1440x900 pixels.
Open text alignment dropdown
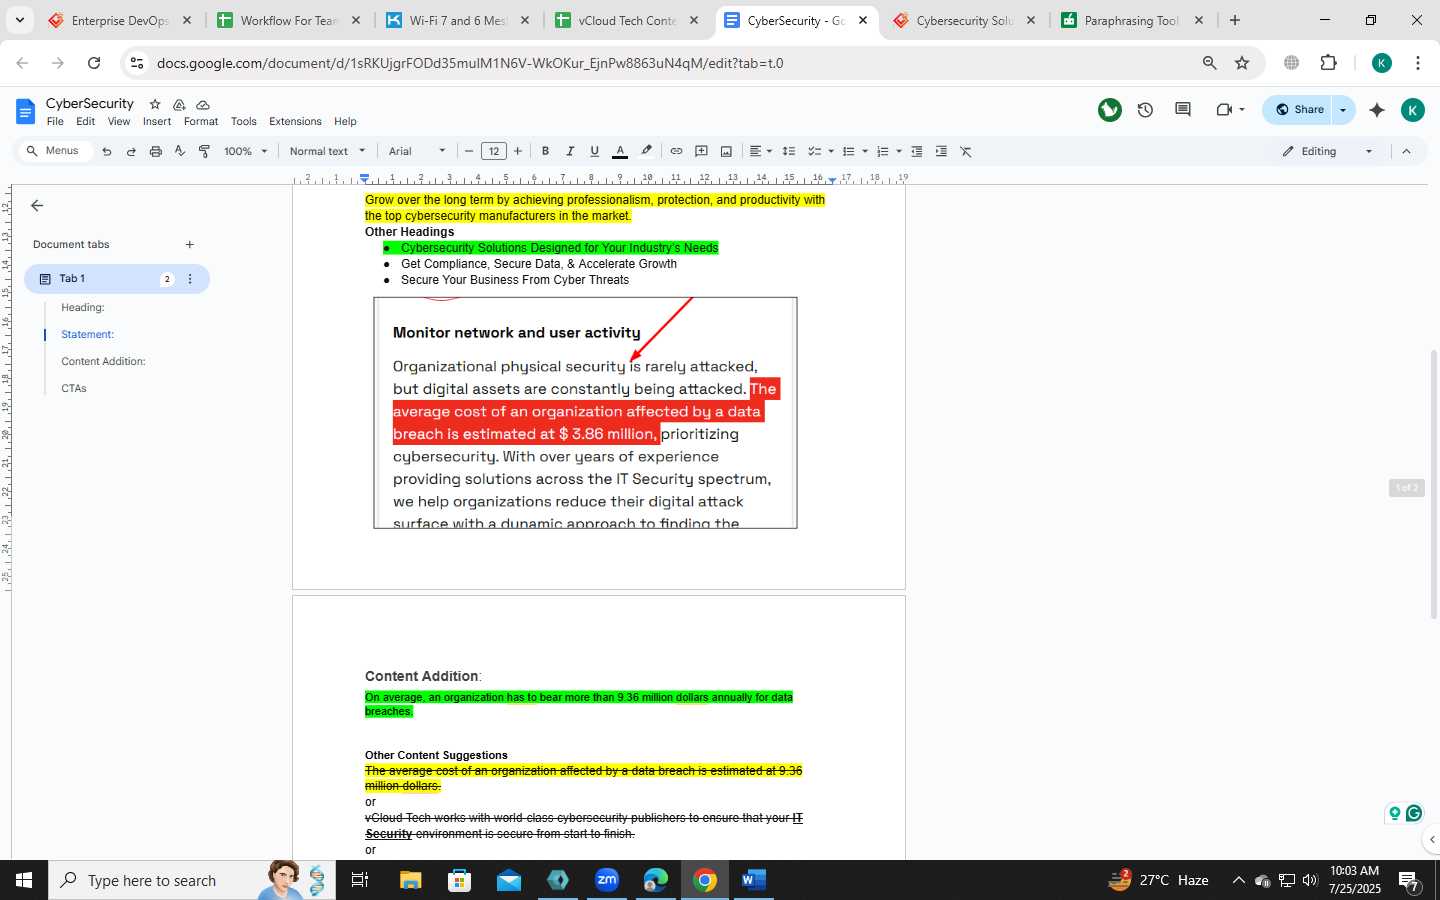tap(760, 151)
